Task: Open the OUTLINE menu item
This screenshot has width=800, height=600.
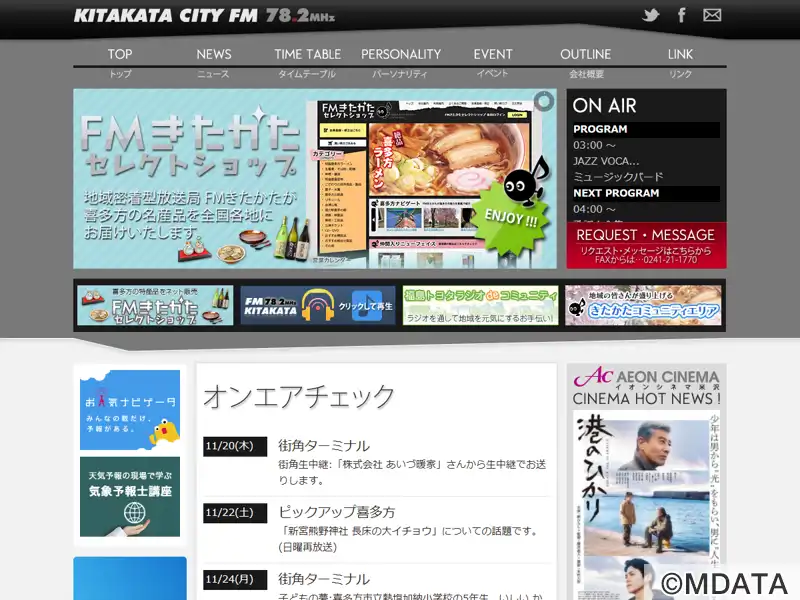Action: 586,54
